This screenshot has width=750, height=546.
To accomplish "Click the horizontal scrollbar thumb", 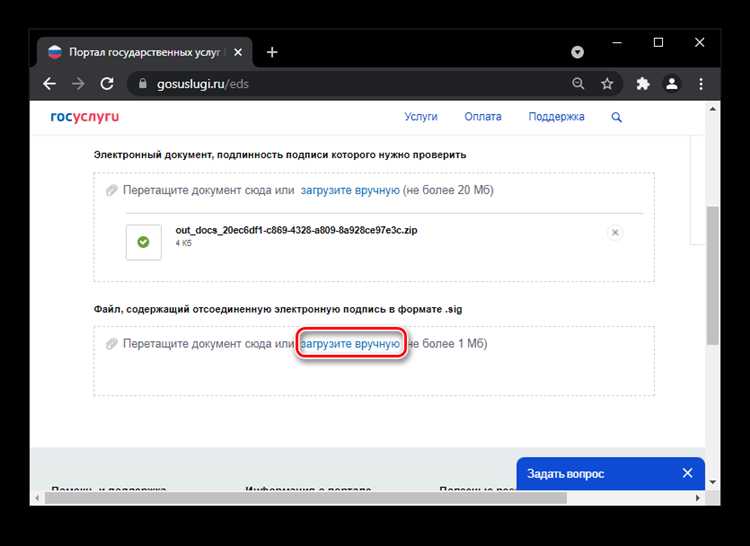I will point(306,498).
